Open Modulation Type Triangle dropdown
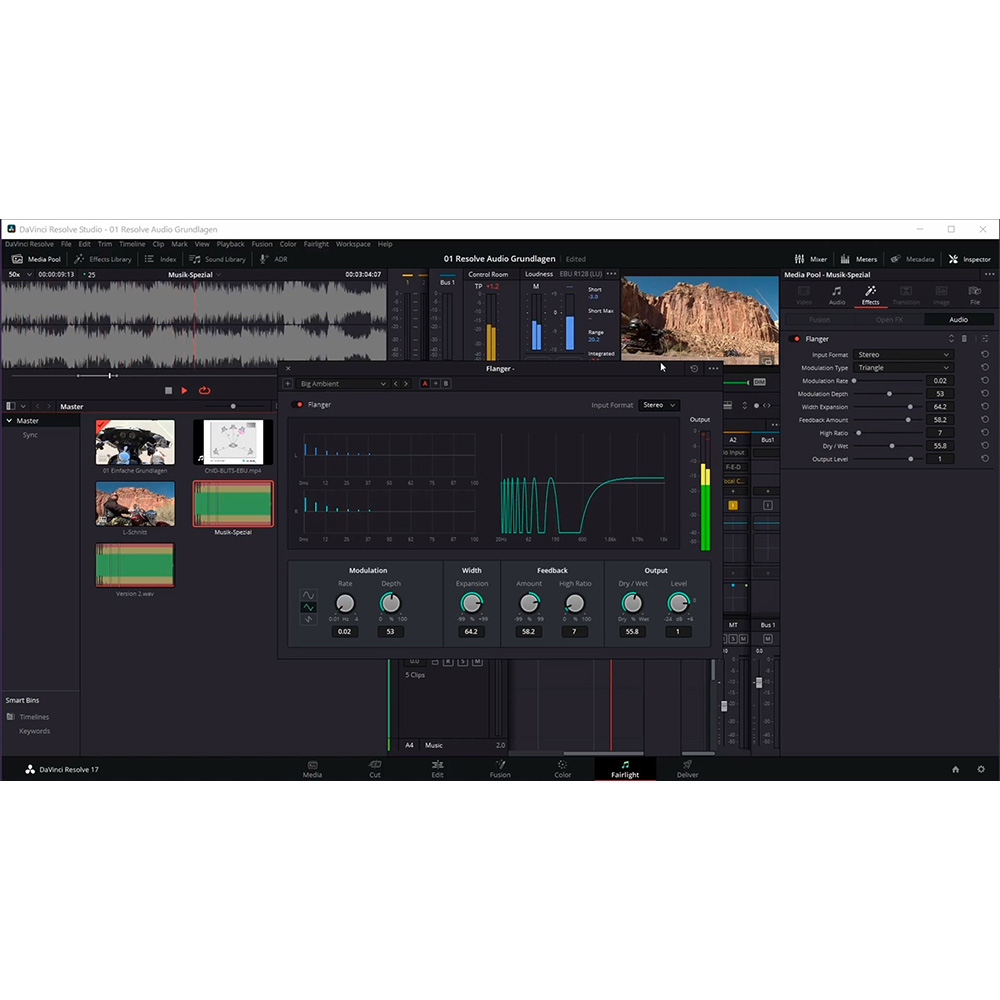The image size is (1000, 1000). tap(902, 367)
